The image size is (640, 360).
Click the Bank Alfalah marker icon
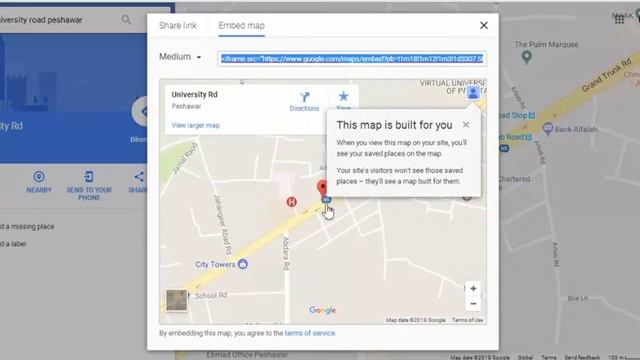[548, 129]
